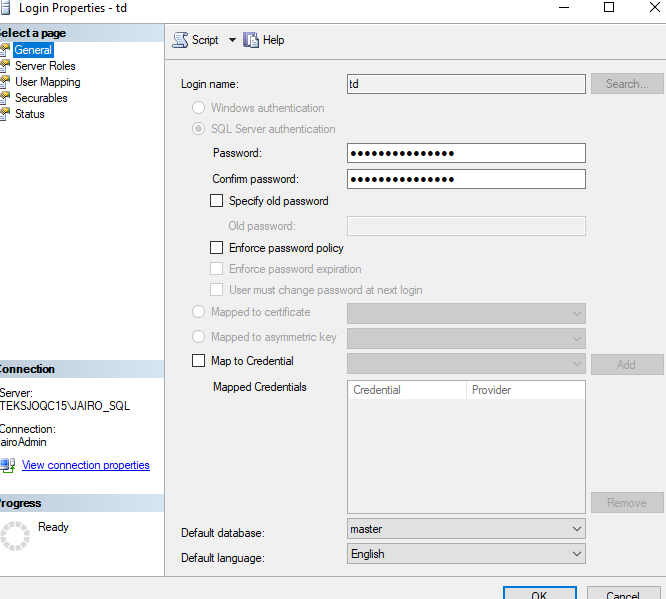Check the Map to Credential box
The image size is (666, 599).
198,361
